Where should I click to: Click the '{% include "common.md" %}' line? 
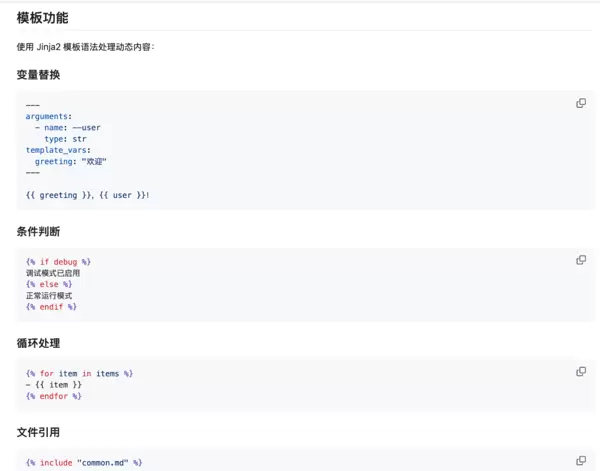click(x=84, y=462)
